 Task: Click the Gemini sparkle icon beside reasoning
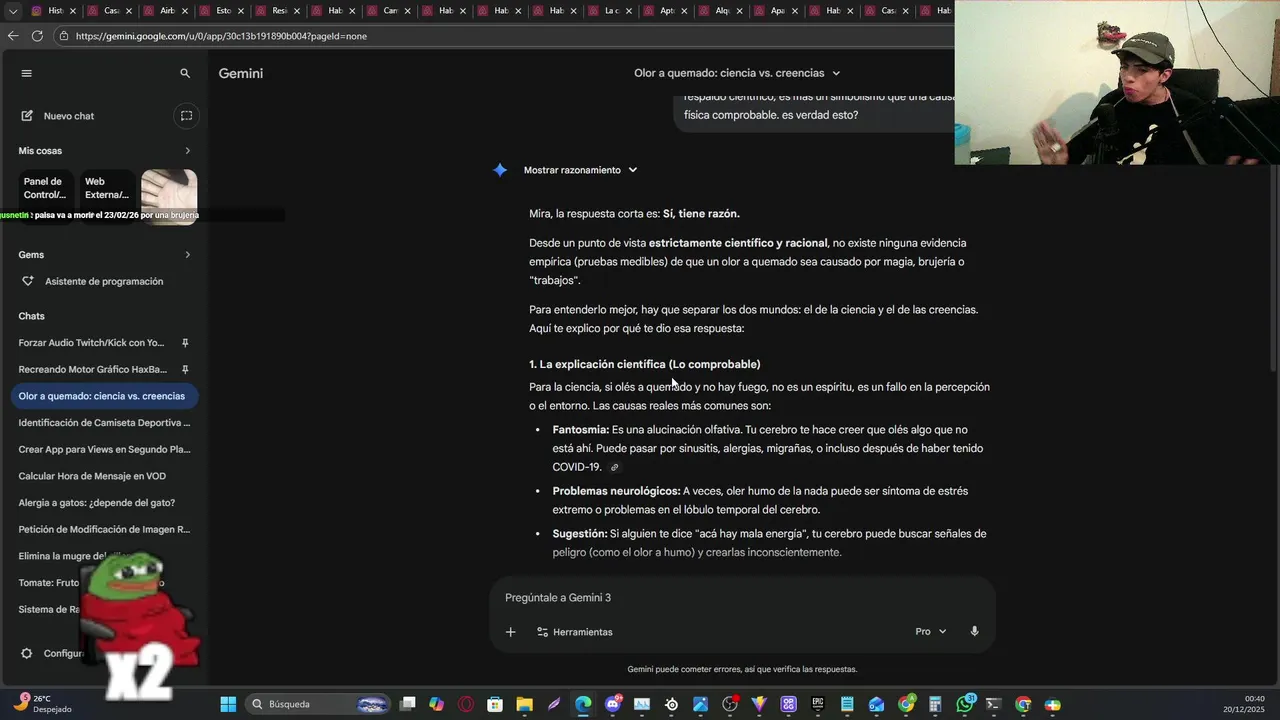500,170
